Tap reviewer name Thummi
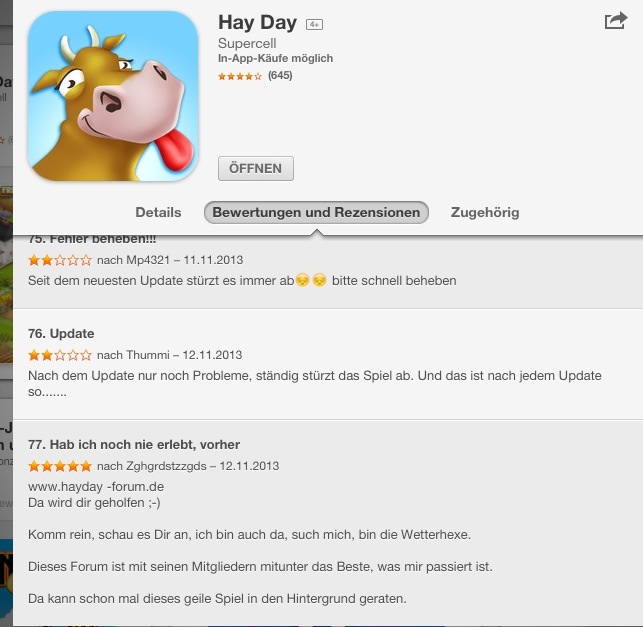 (x=148, y=355)
